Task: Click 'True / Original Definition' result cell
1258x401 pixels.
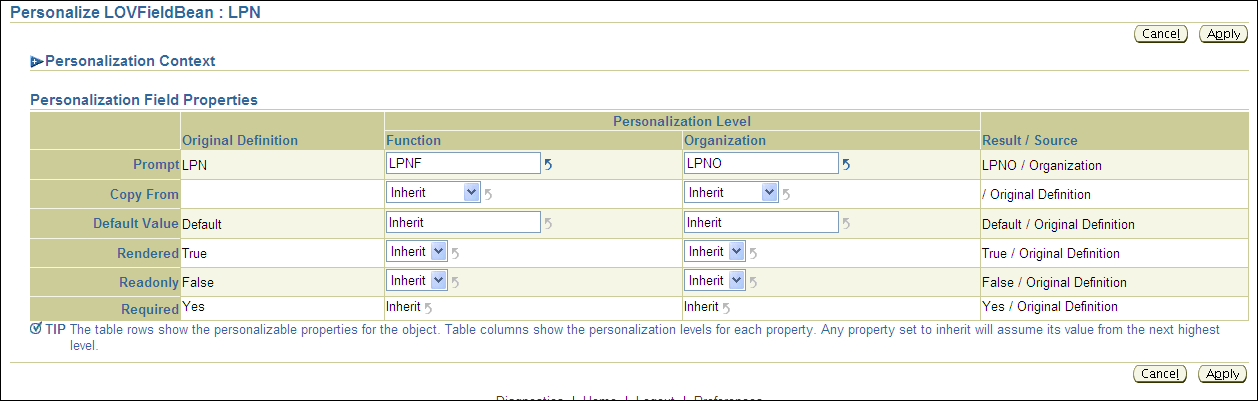Action: [1052, 254]
